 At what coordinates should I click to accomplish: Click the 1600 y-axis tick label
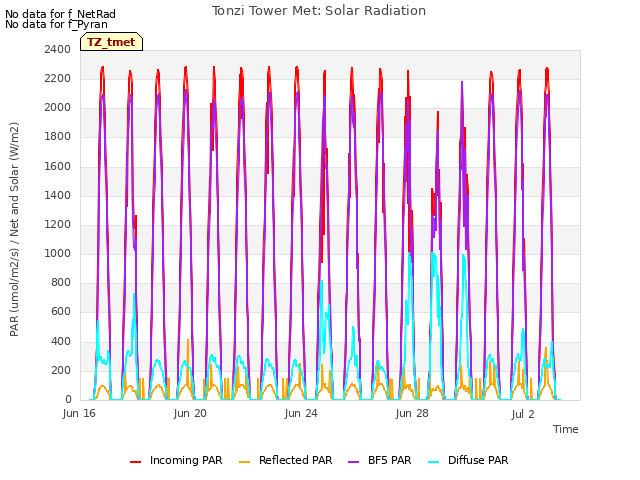(x=58, y=166)
